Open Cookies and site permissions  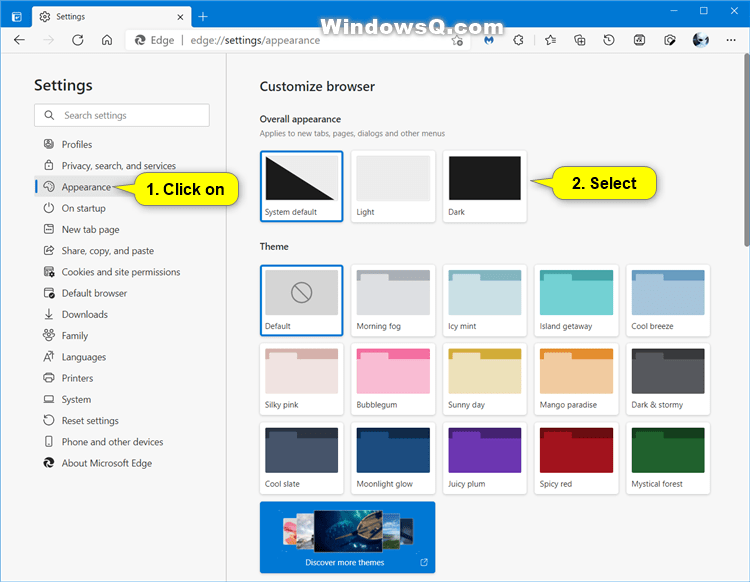point(121,272)
